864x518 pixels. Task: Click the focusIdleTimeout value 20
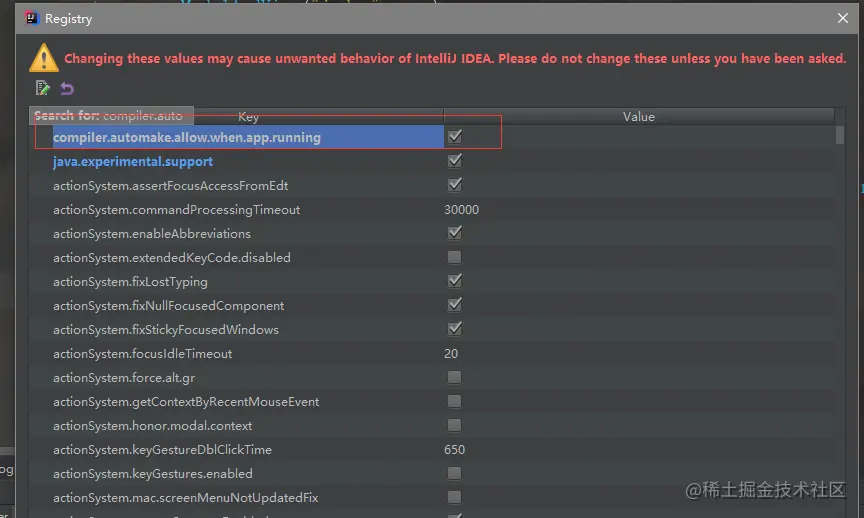[451, 354]
